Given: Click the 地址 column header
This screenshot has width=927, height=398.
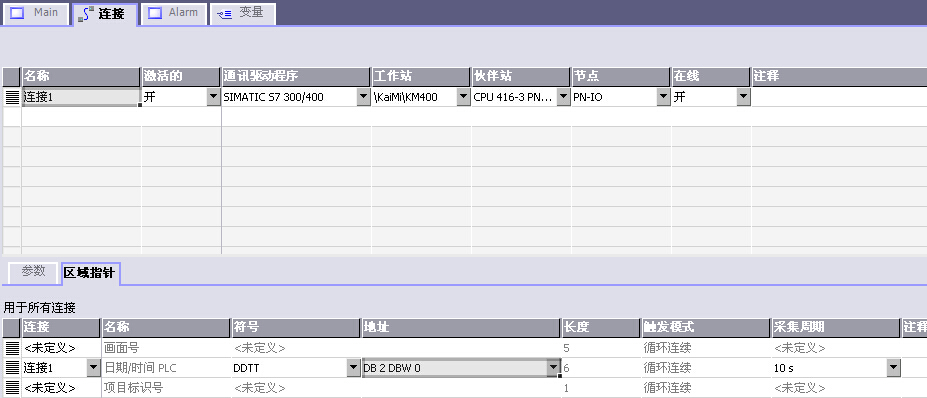Looking at the screenshot, I should (461, 328).
